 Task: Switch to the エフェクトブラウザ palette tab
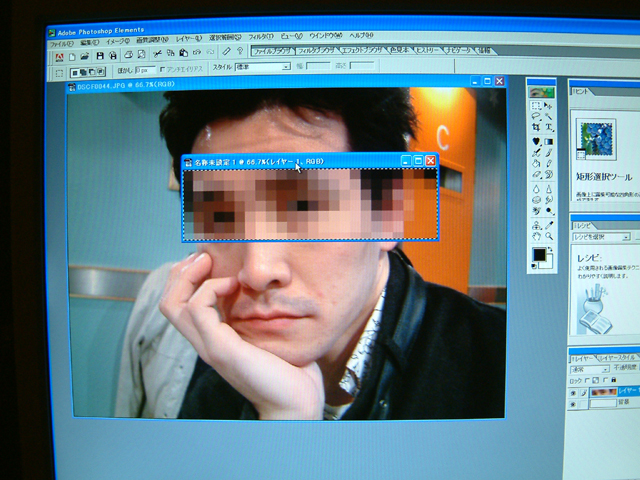(x=362, y=50)
